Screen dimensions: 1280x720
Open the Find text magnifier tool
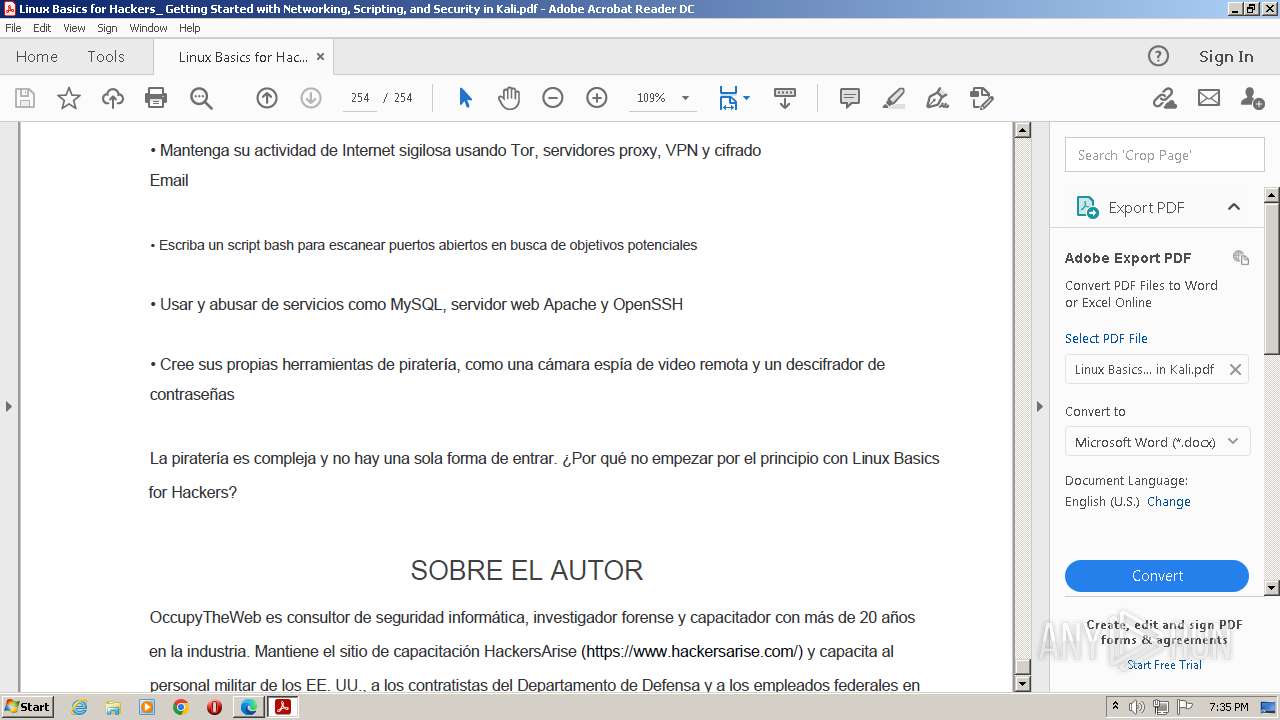pos(201,98)
